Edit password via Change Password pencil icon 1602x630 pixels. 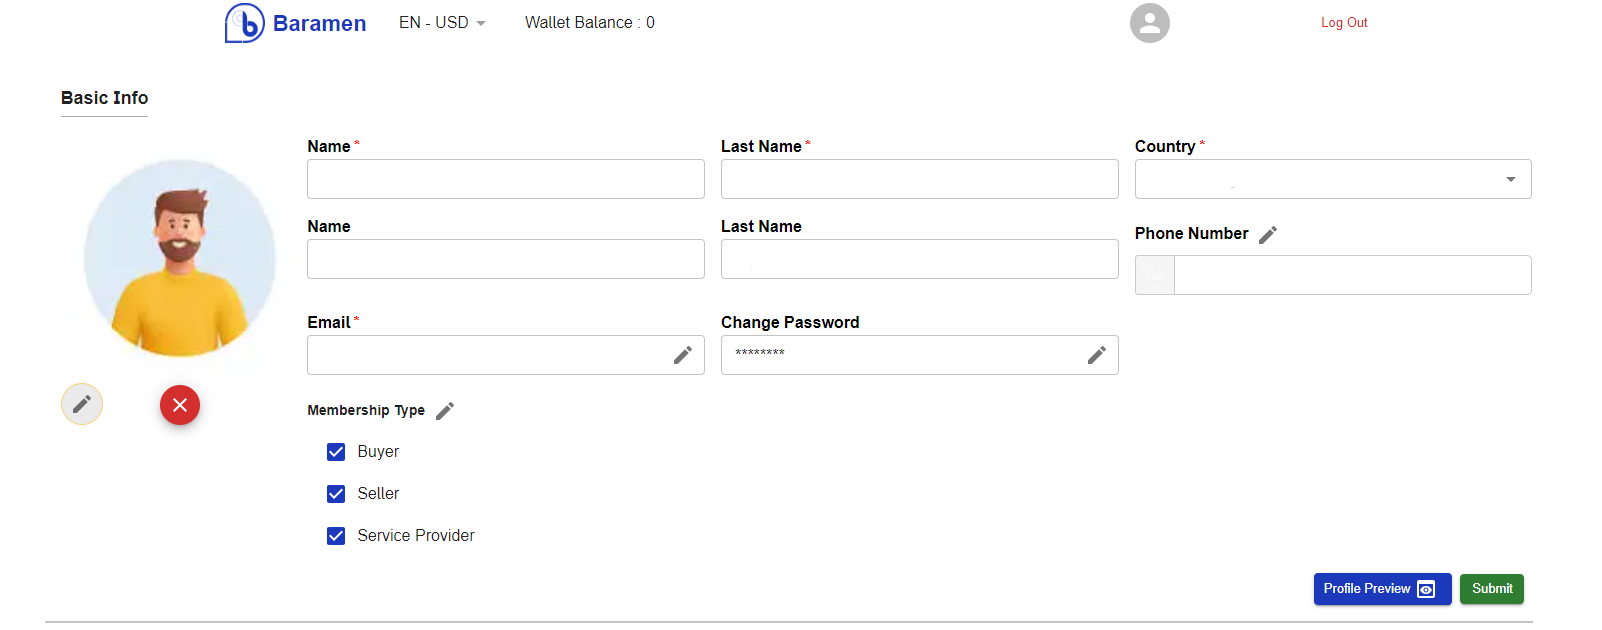pos(1097,354)
